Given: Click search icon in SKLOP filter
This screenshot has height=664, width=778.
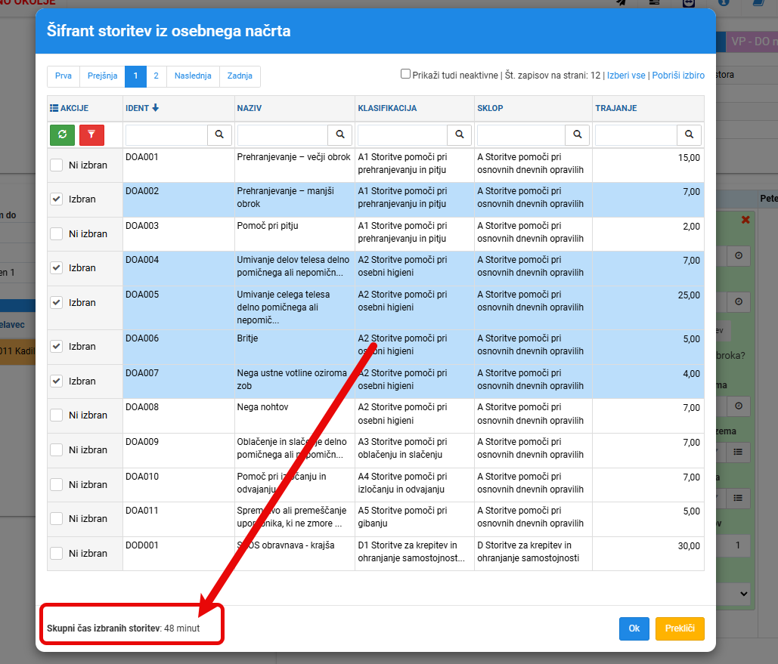Looking at the screenshot, I should 578,134.
